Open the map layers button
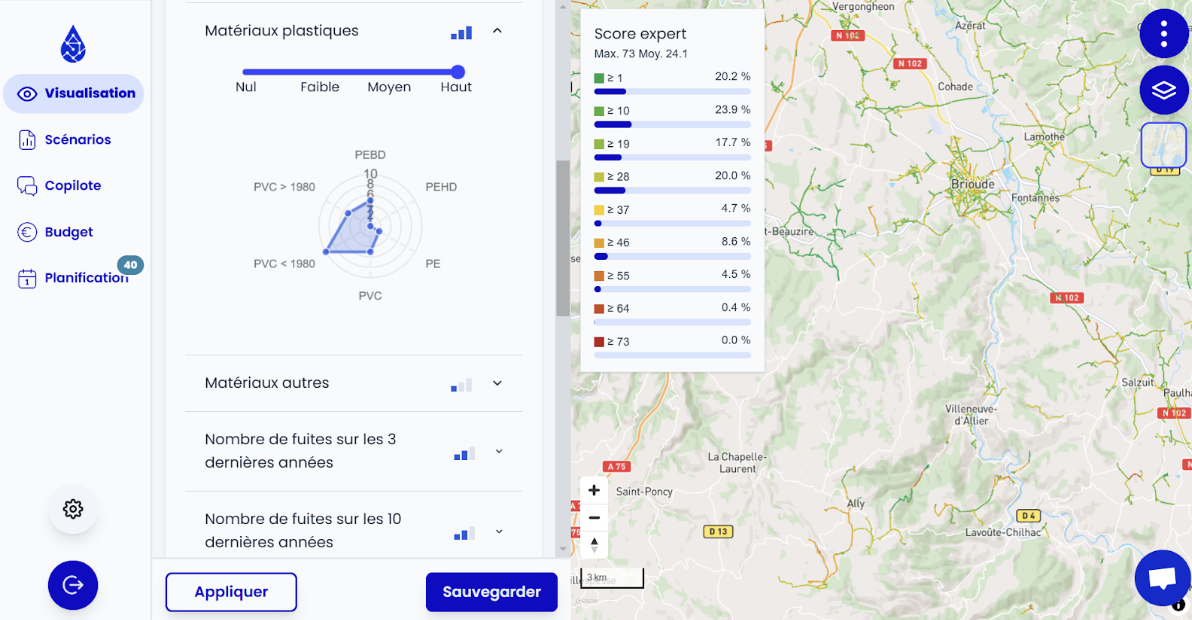Image resolution: width=1192 pixels, height=620 pixels. pos(1163,90)
